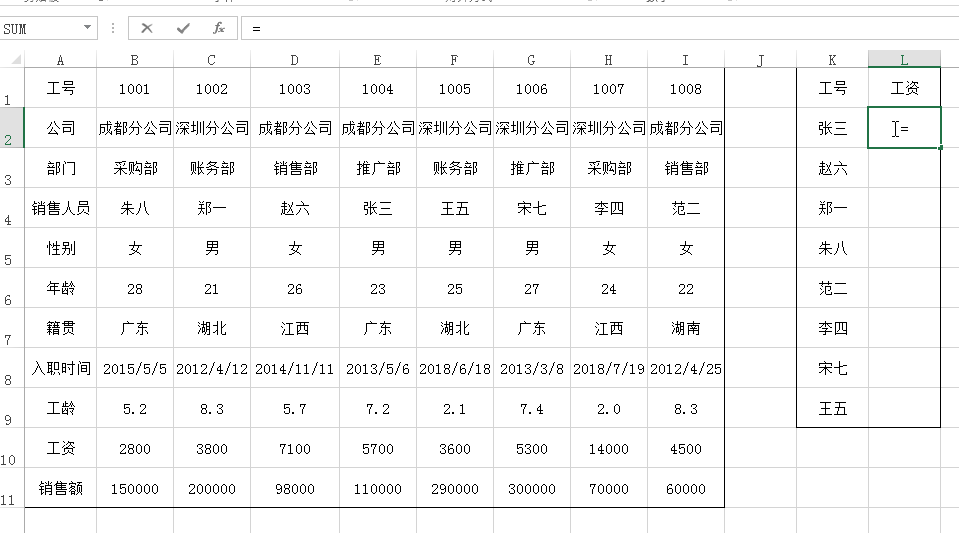Select column B header

point(135,60)
